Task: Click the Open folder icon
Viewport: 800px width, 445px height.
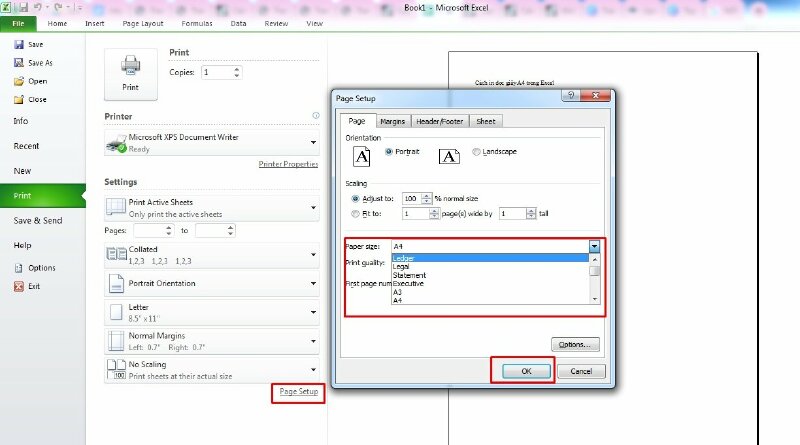Action: (19, 81)
